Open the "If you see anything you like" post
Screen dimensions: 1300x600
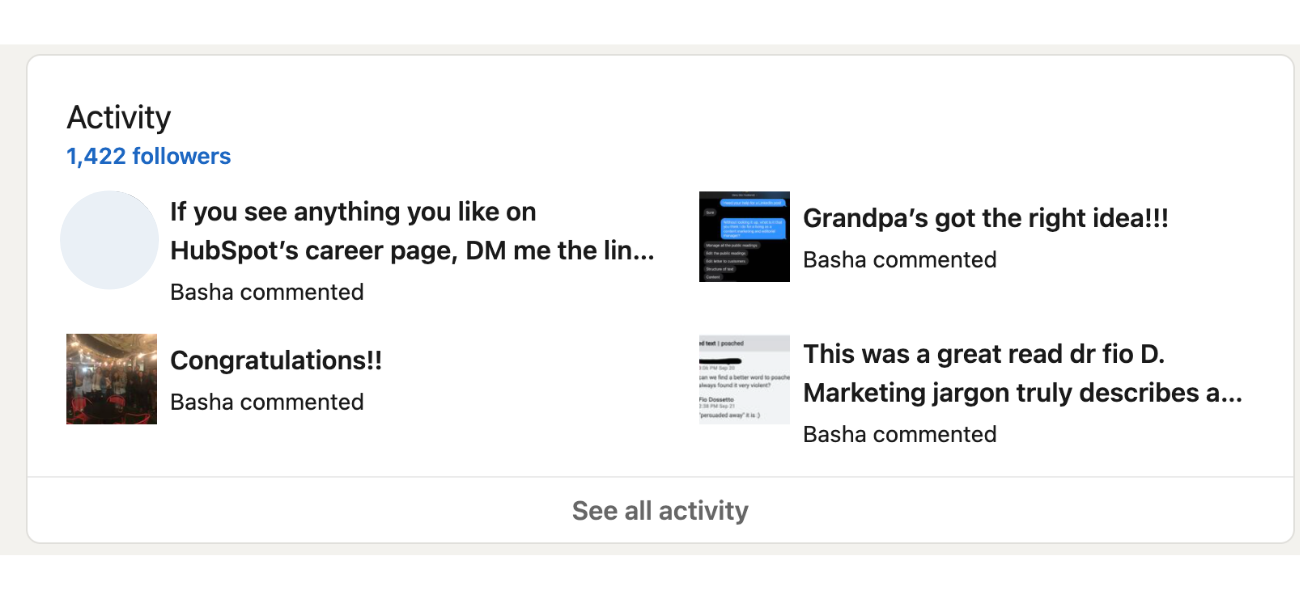(x=412, y=231)
